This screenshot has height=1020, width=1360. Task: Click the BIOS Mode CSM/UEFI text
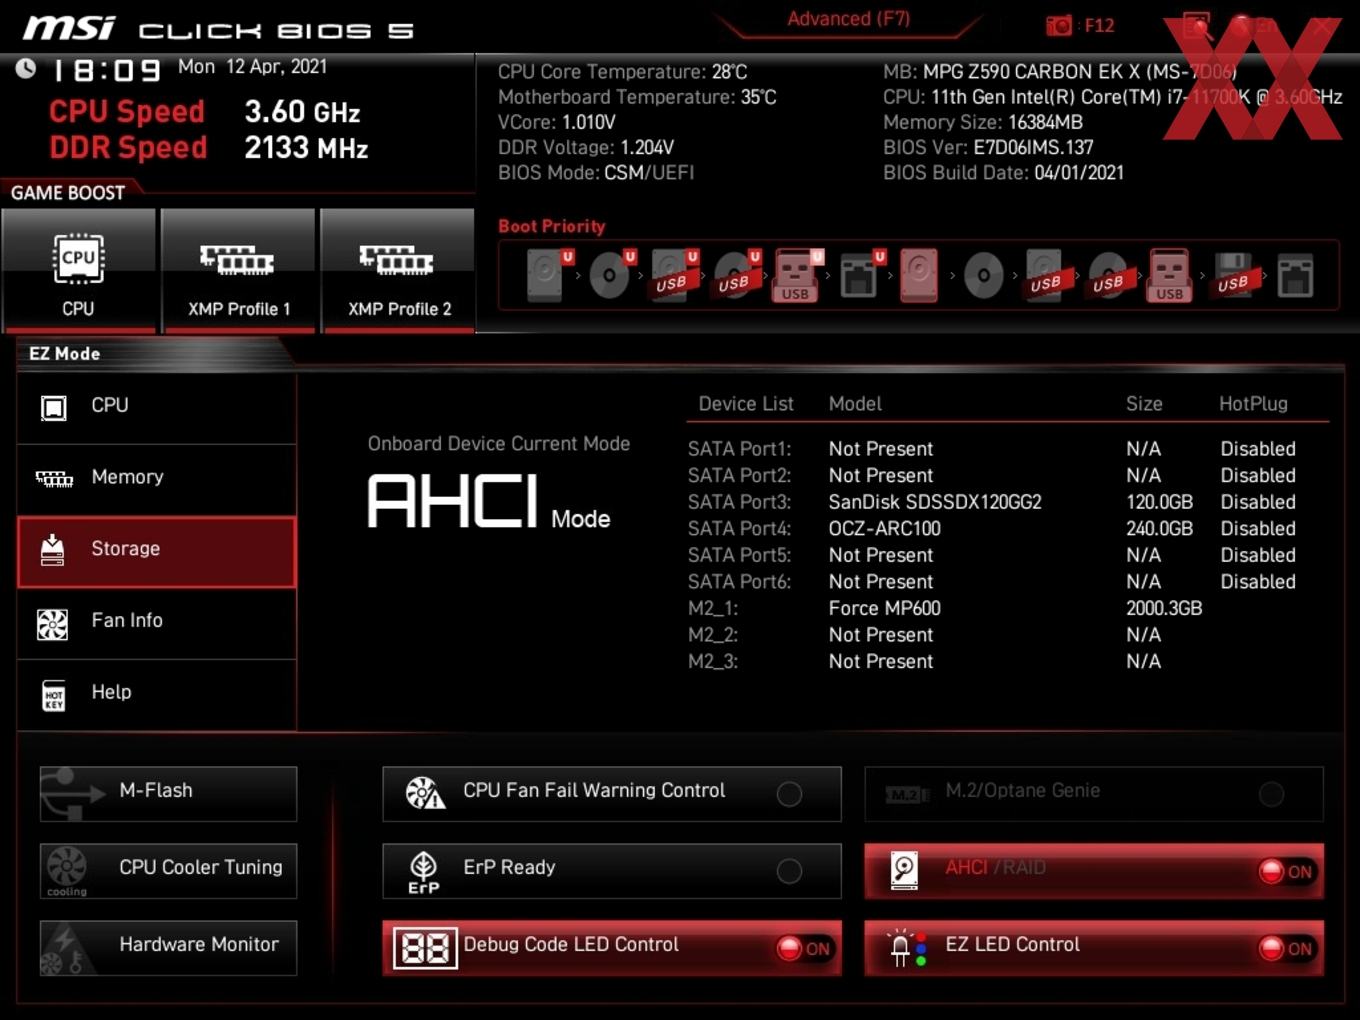coord(596,172)
